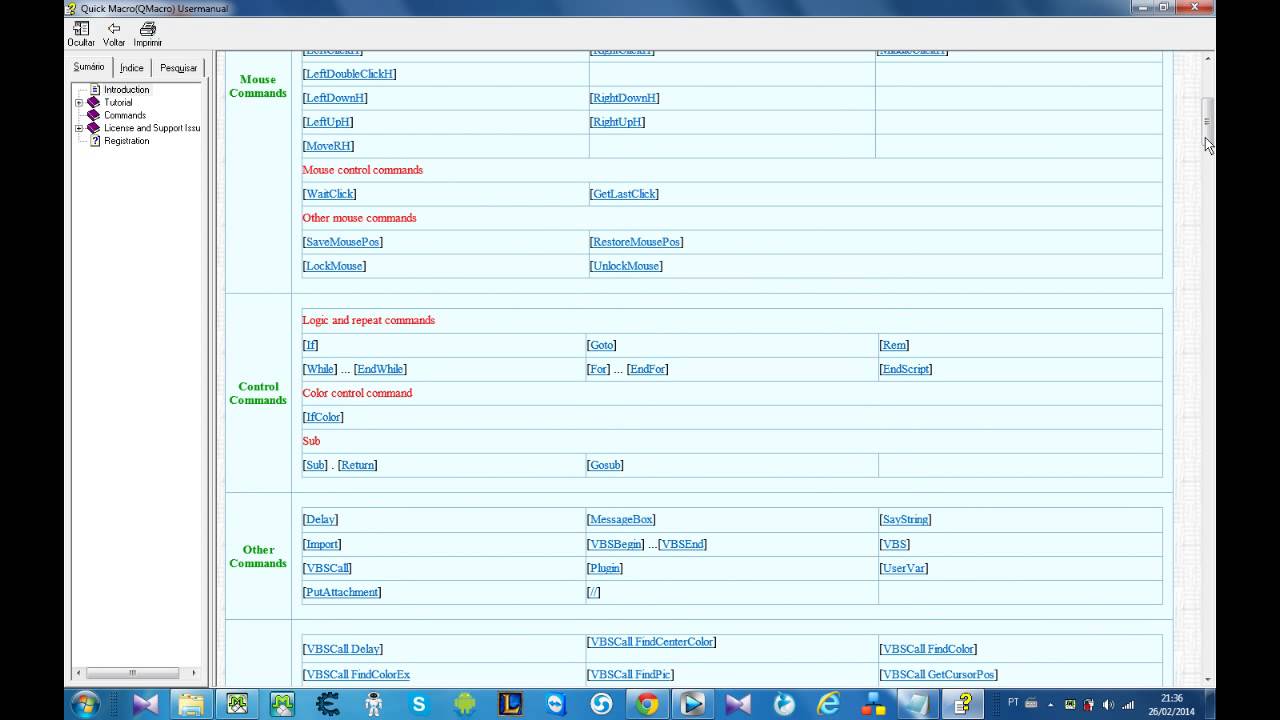
Task: Open the Gosub command link
Action: pos(605,465)
